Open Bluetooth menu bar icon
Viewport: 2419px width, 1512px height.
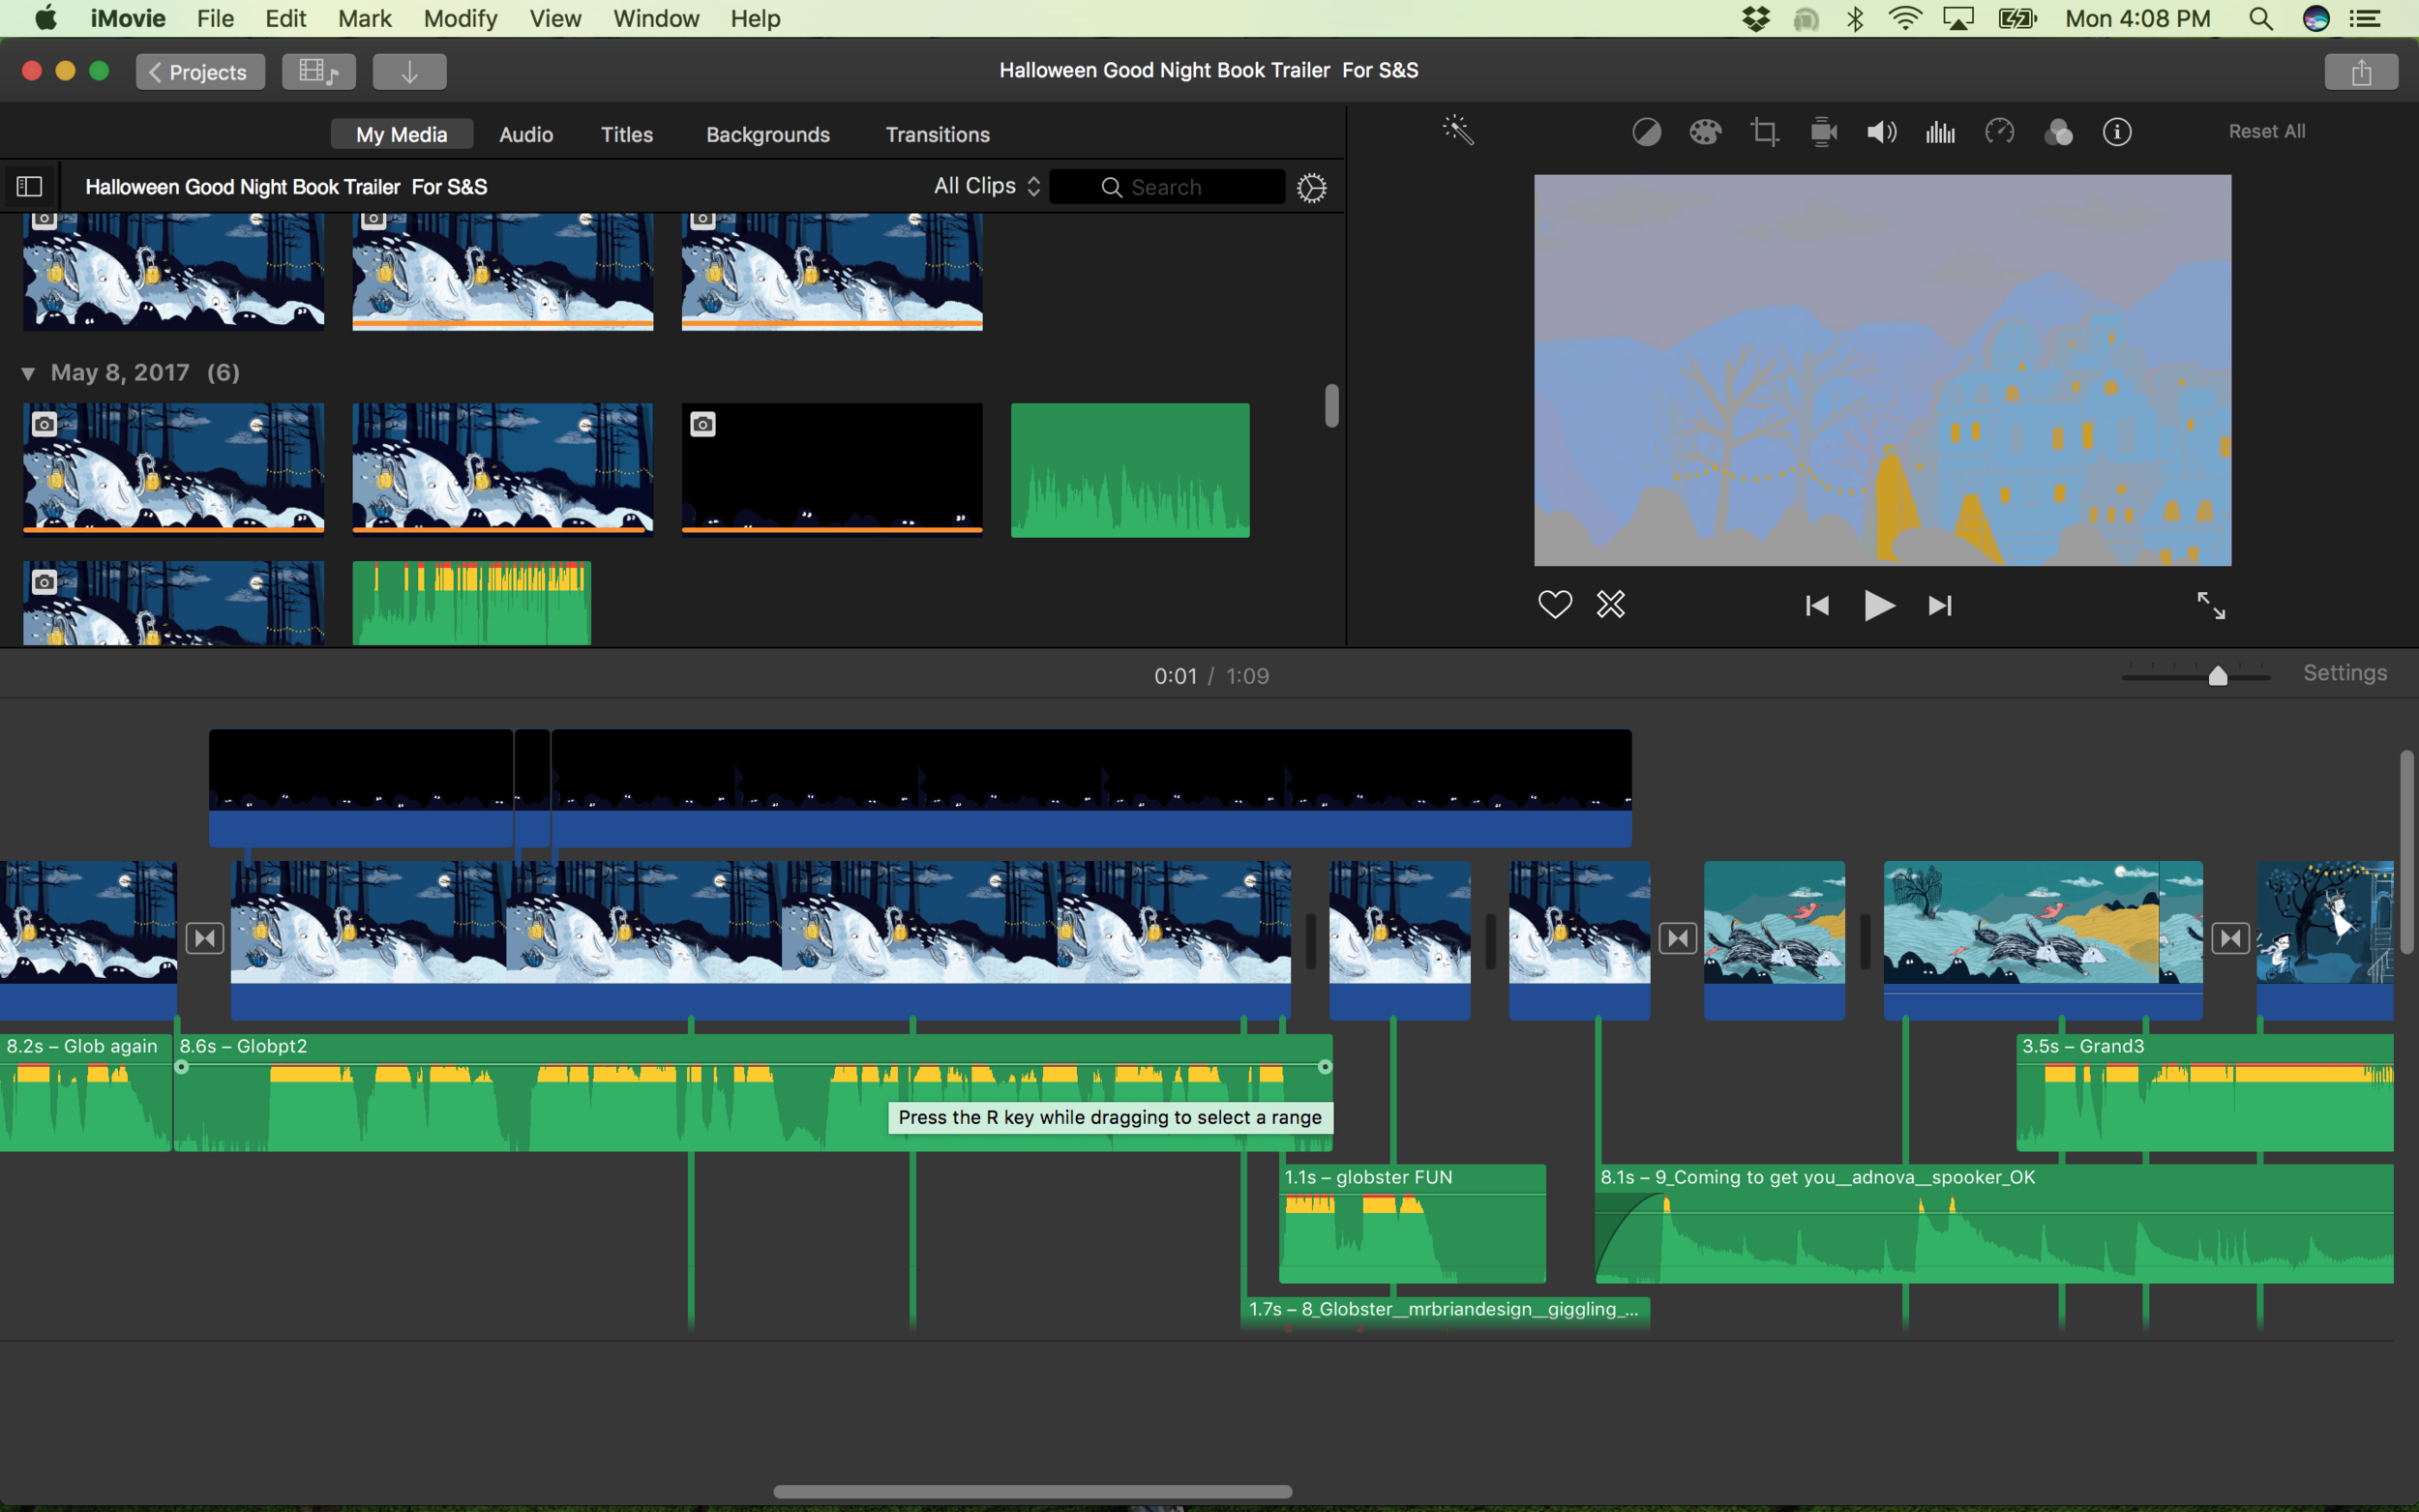point(1855,19)
